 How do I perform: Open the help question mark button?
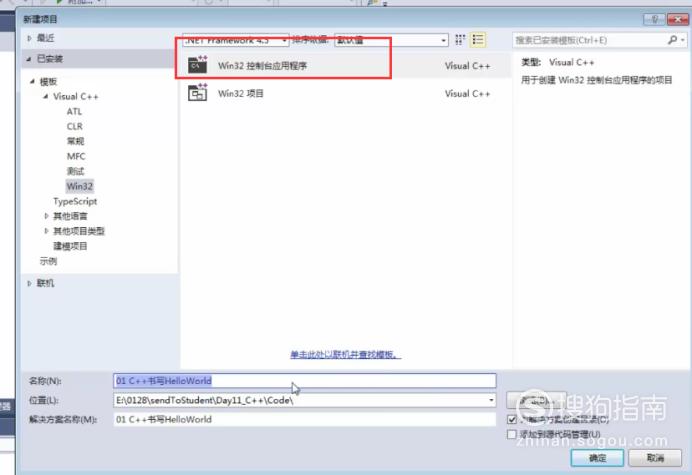654,19
